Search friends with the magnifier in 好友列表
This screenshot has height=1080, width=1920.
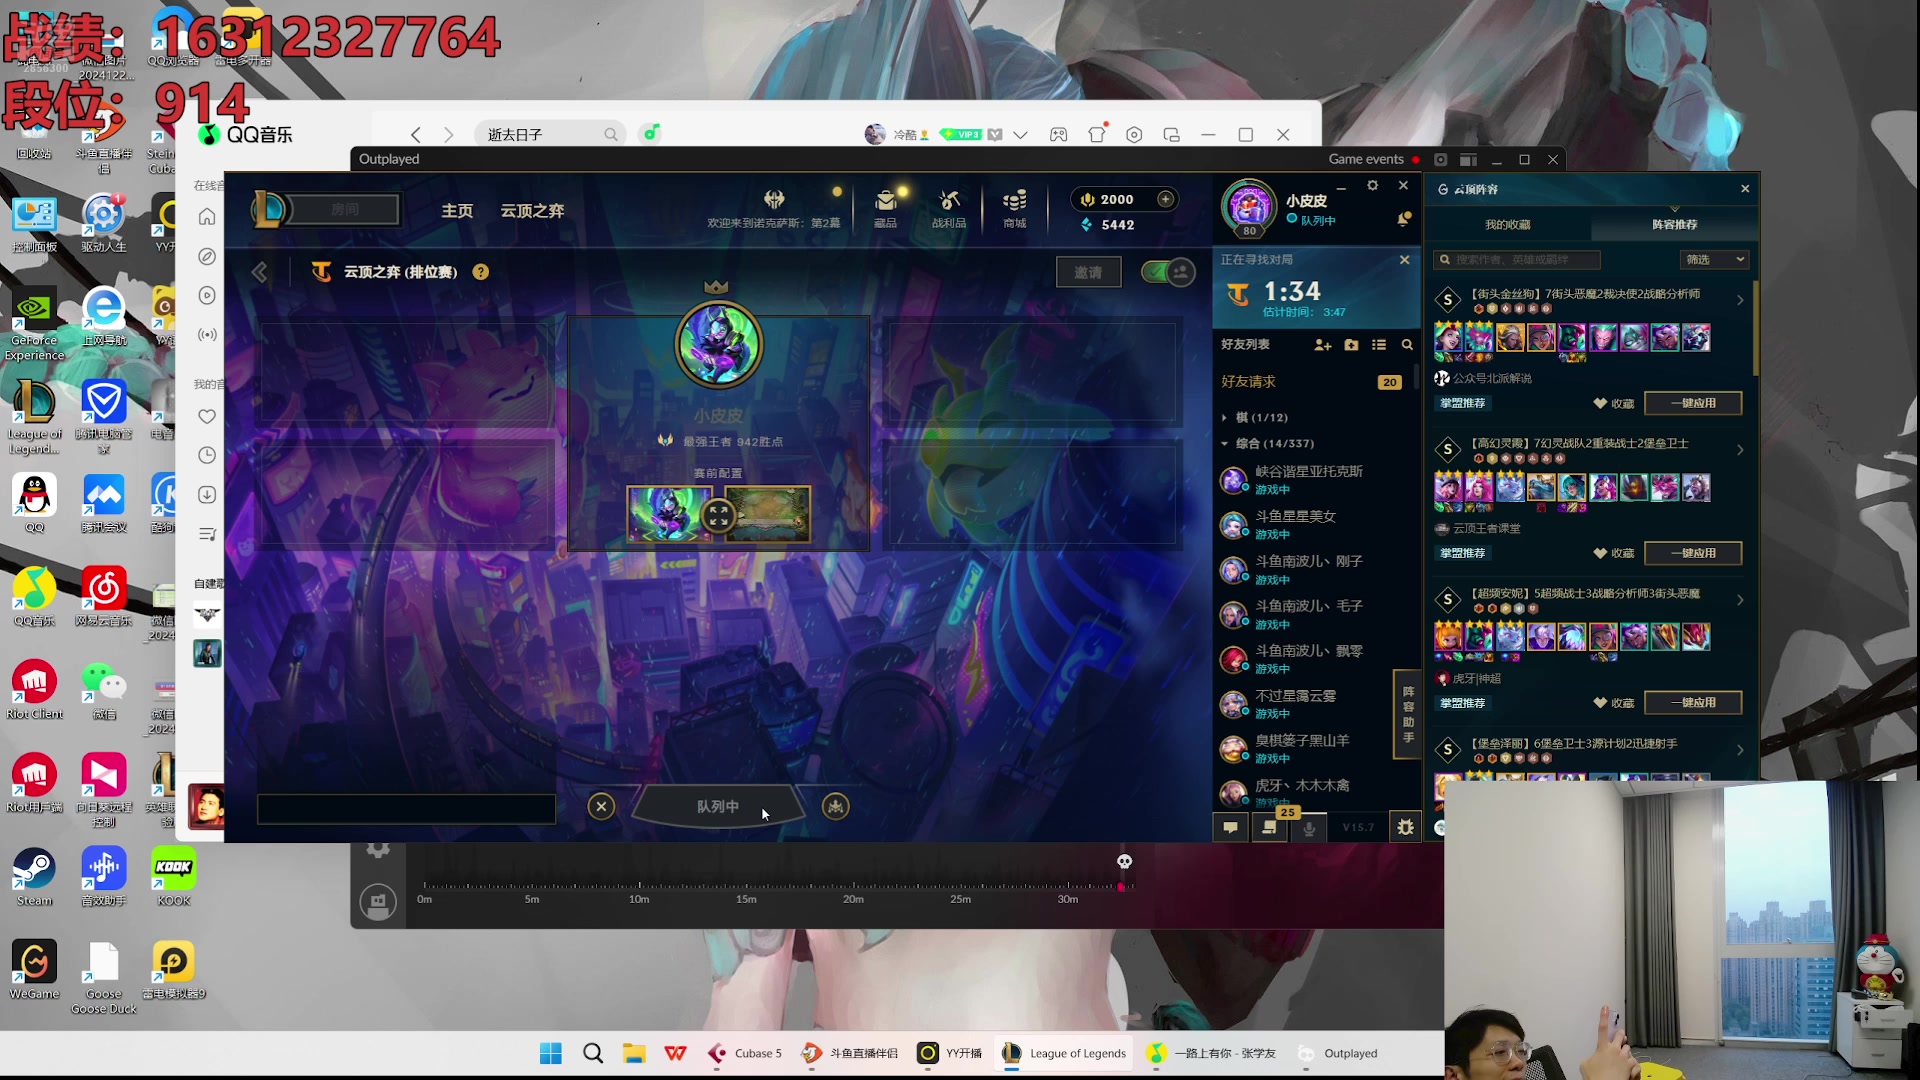(x=1407, y=345)
